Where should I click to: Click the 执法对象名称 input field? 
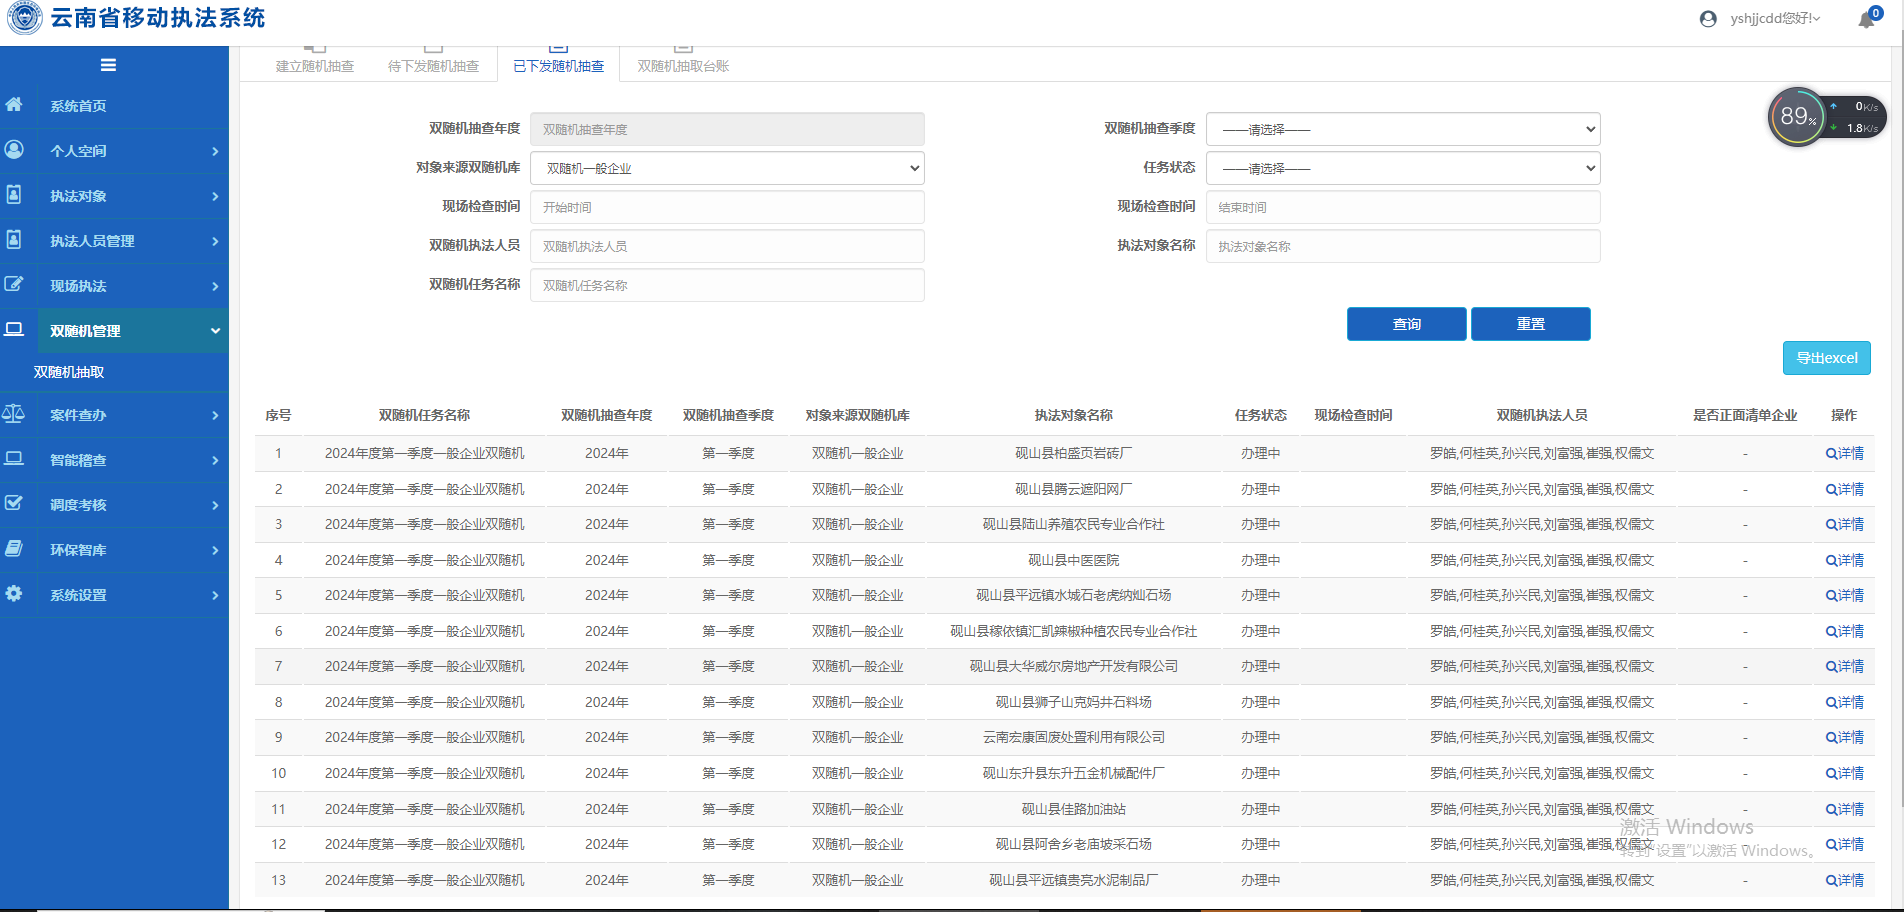point(1403,246)
